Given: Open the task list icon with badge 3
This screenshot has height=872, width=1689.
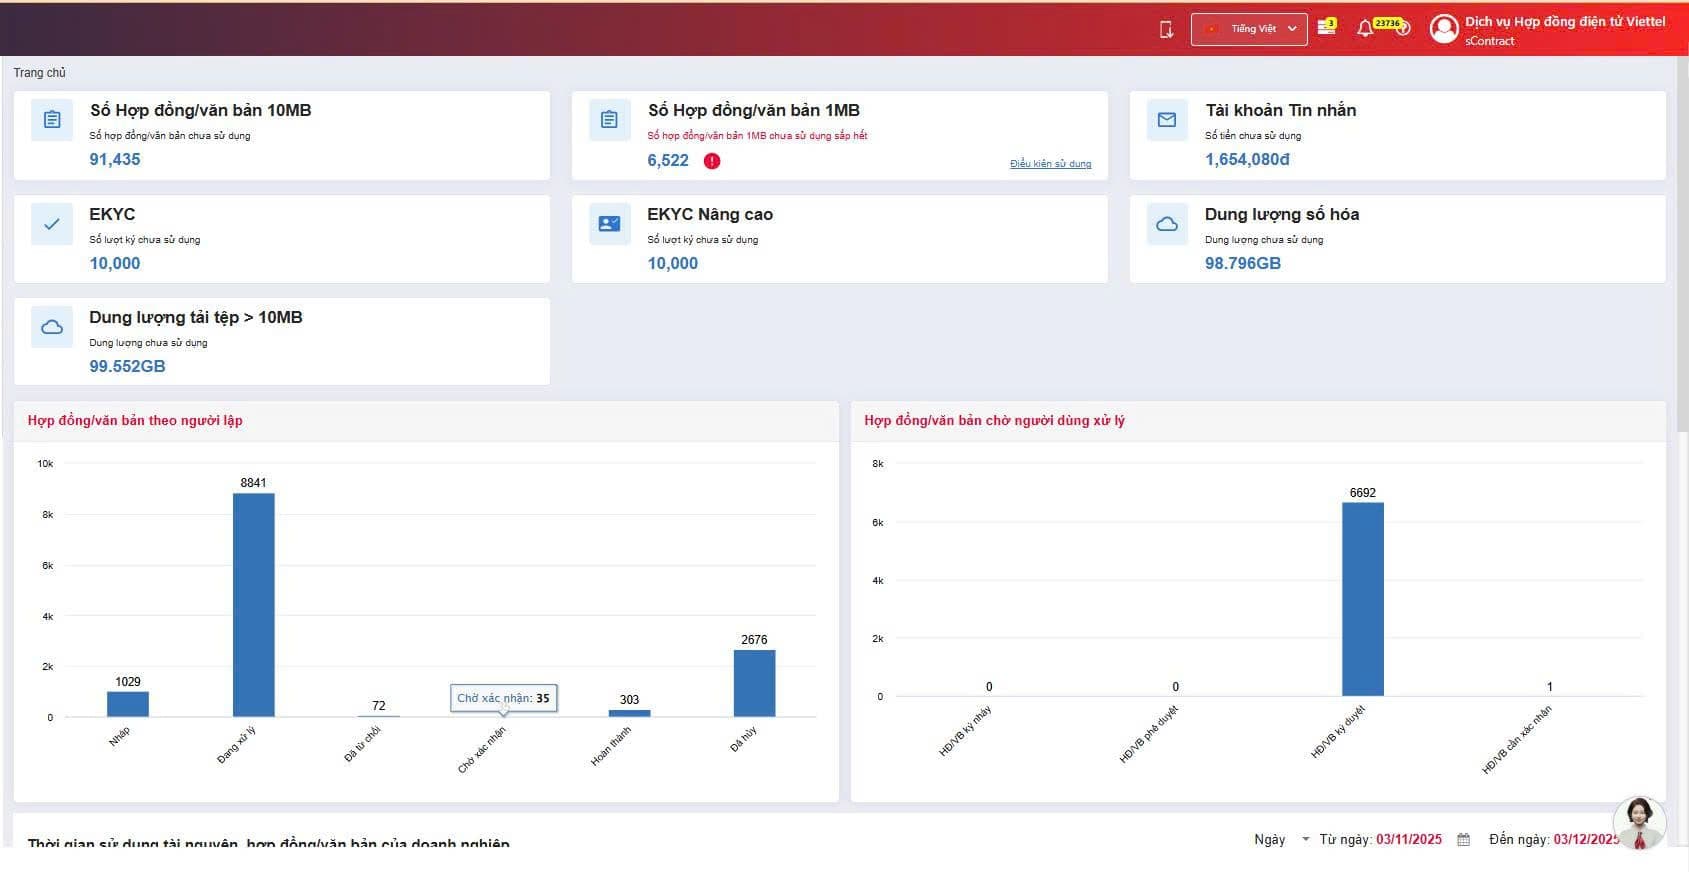Looking at the screenshot, I should click(x=1326, y=27).
